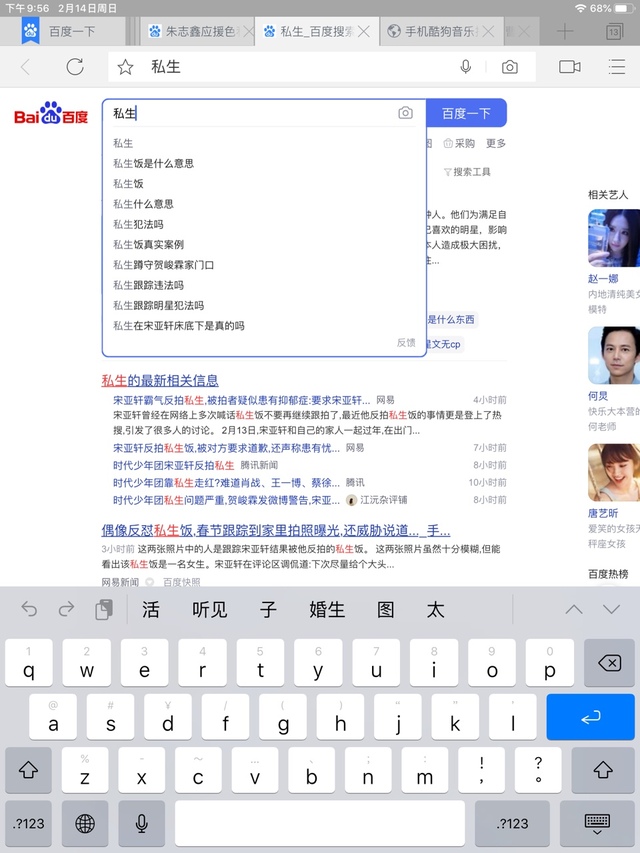
Task: Open 偶像反怼私生饭 result link
Action: [275, 530]
